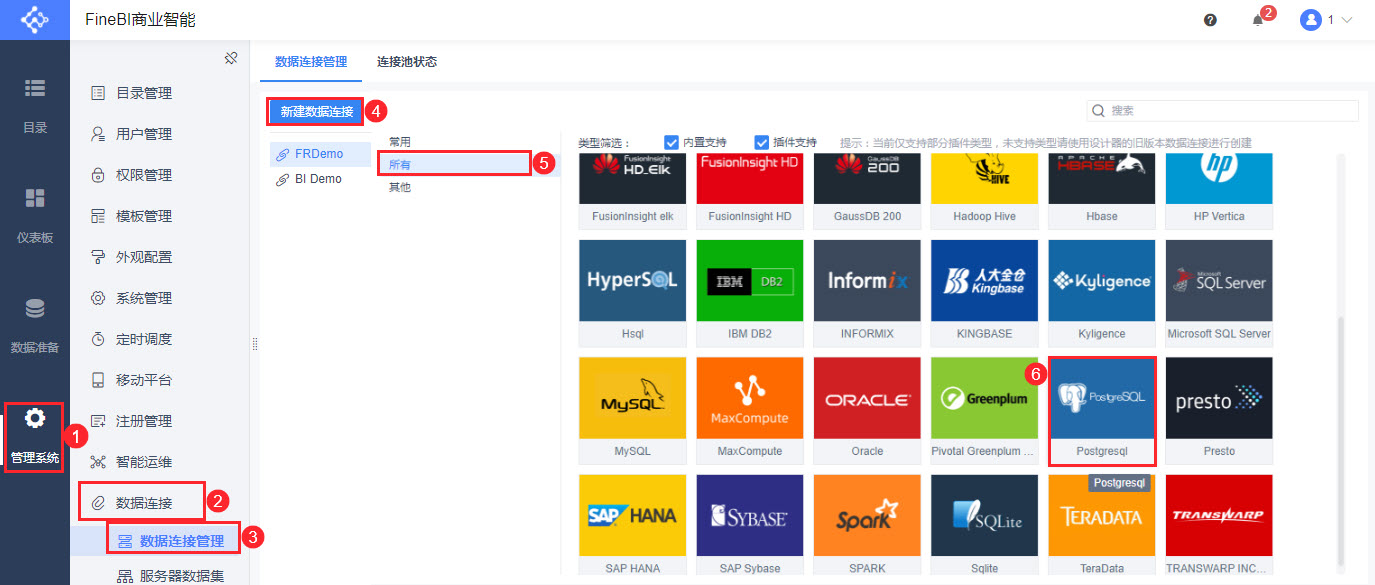Select the TRANSWARP INCEPTOR tile
The image size is (1375, 585).
click(x=1219, y=526)
